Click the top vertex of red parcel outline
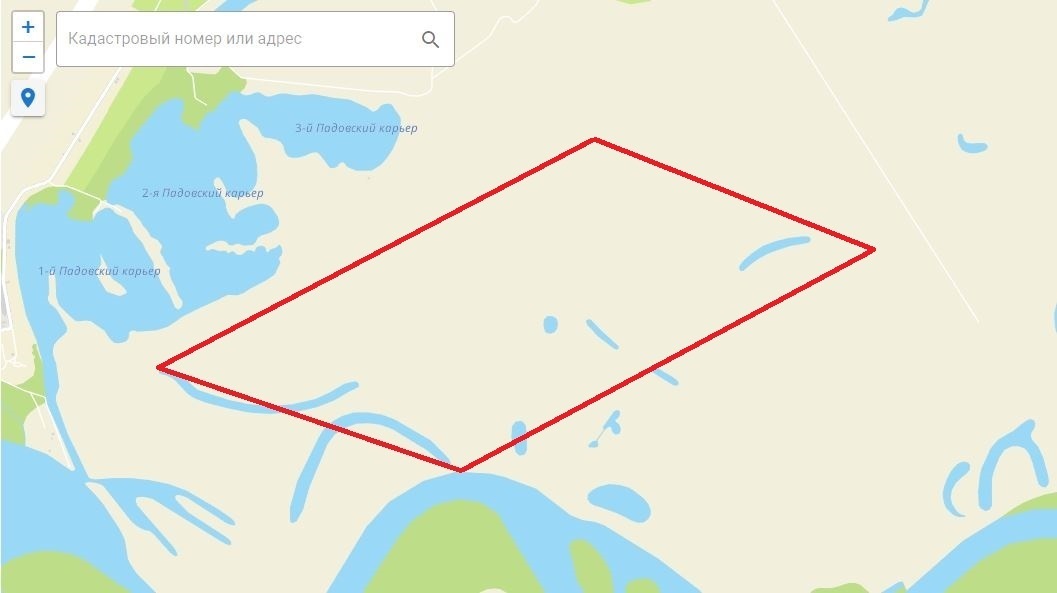This screenshot has width=1057, height=593. coord(594,139)
